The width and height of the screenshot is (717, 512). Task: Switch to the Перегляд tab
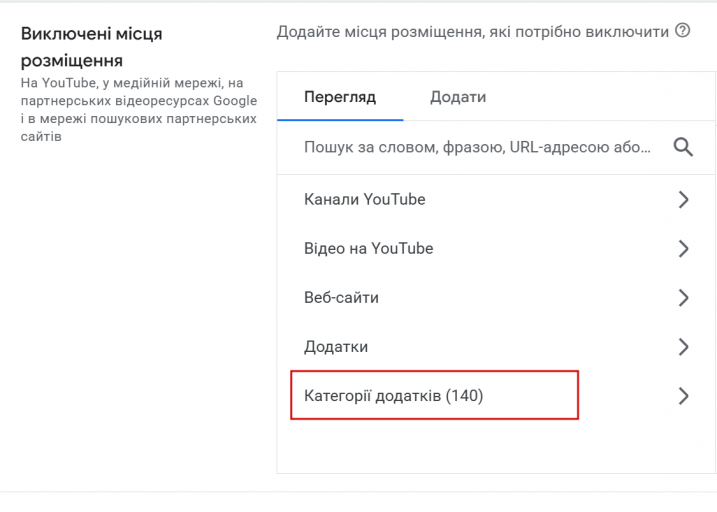(x=340, y=97)
